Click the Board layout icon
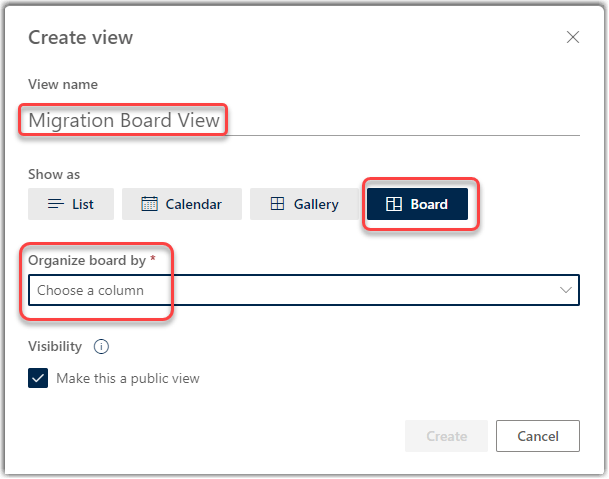Viewport: 609px width, 479px height. (394, 204)
